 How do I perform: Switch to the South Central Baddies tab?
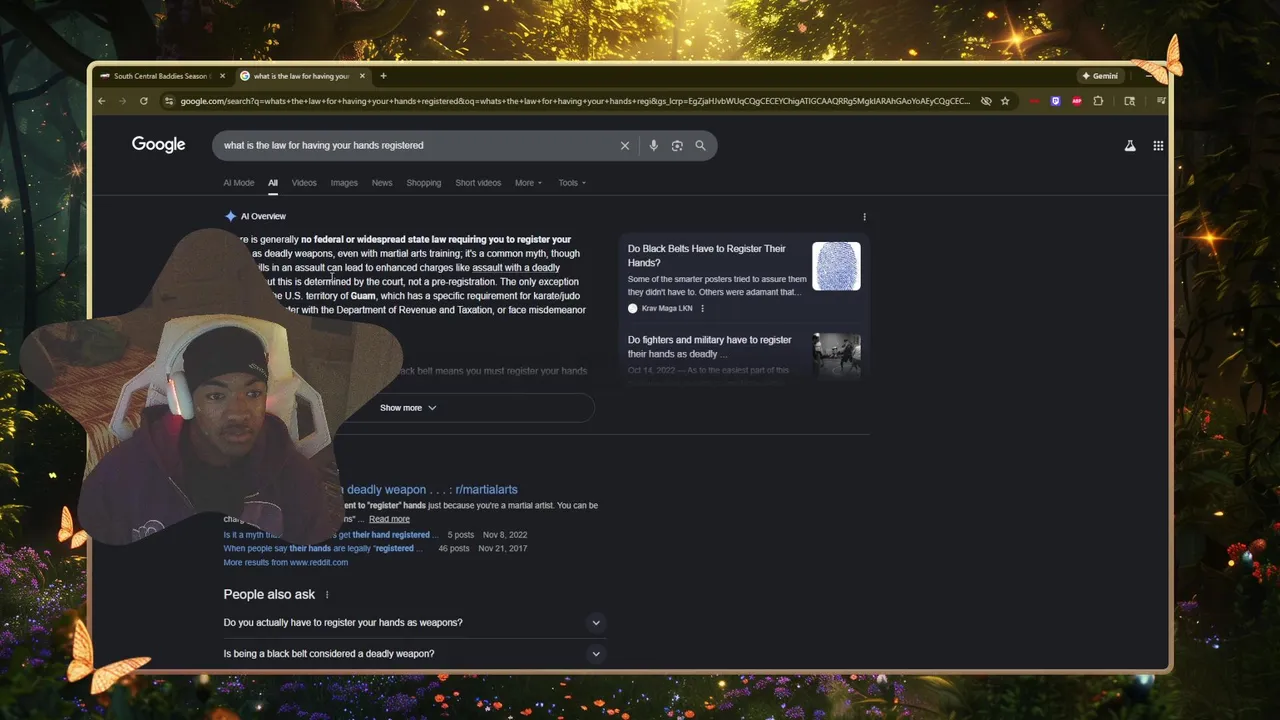click(x=160, y=76)
